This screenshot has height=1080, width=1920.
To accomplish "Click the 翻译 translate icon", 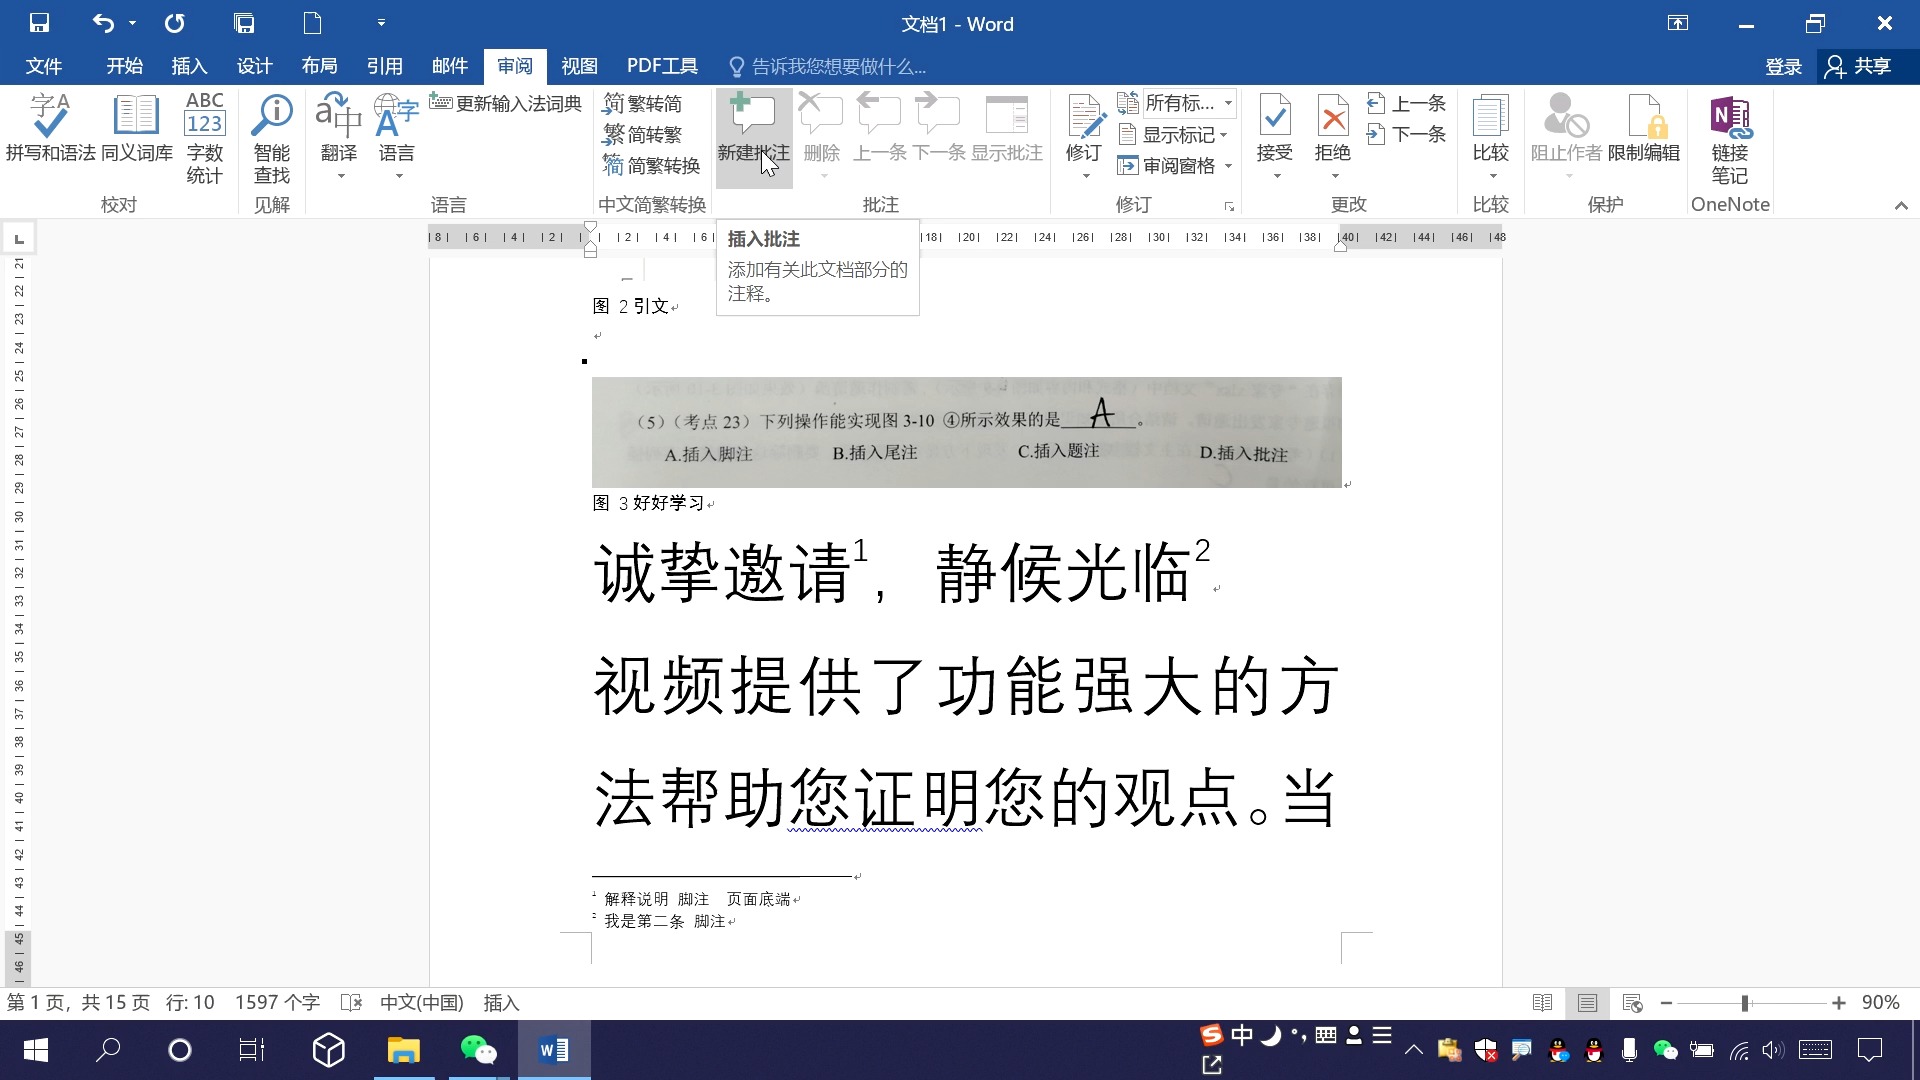I will (x=338, y=120).
